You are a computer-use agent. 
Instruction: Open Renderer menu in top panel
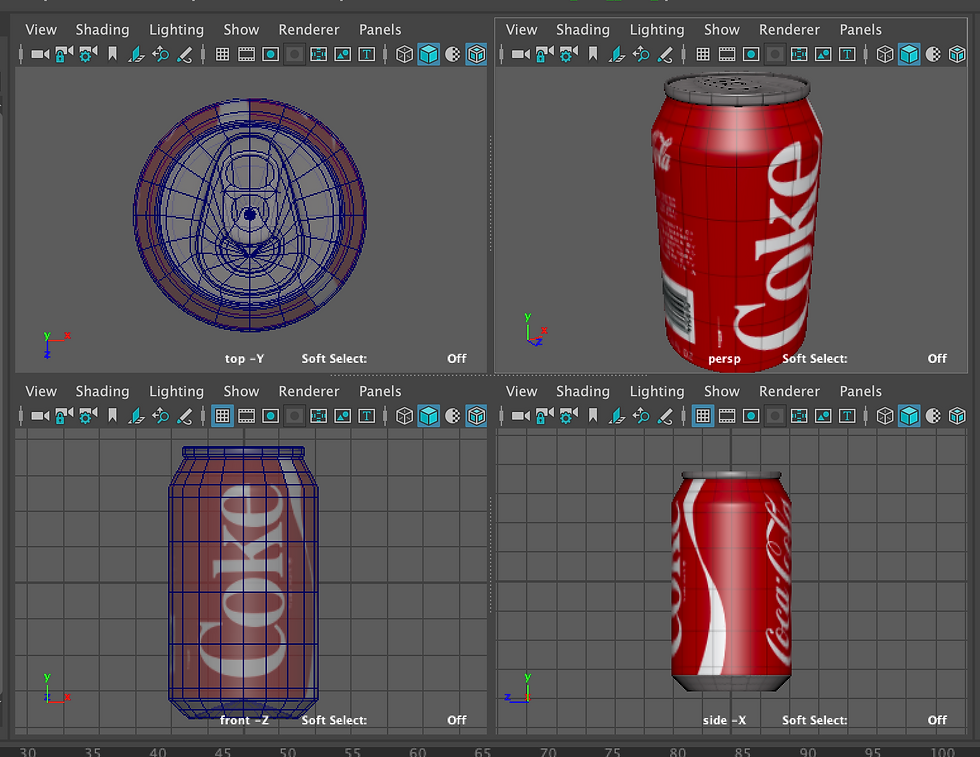pos(309,29)
